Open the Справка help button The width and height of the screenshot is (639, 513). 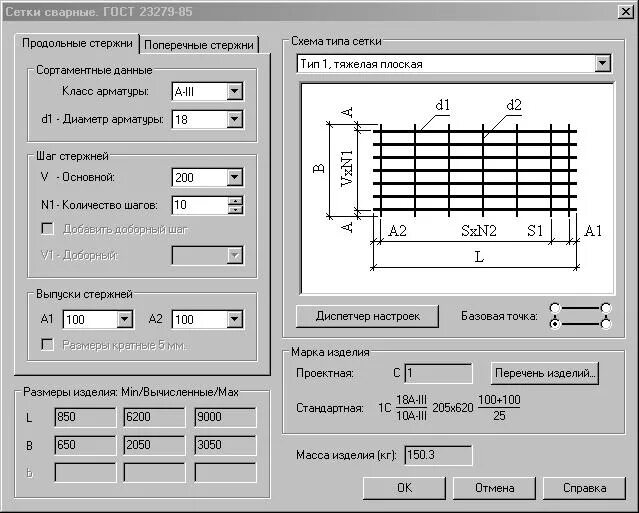tap(584, 488)
